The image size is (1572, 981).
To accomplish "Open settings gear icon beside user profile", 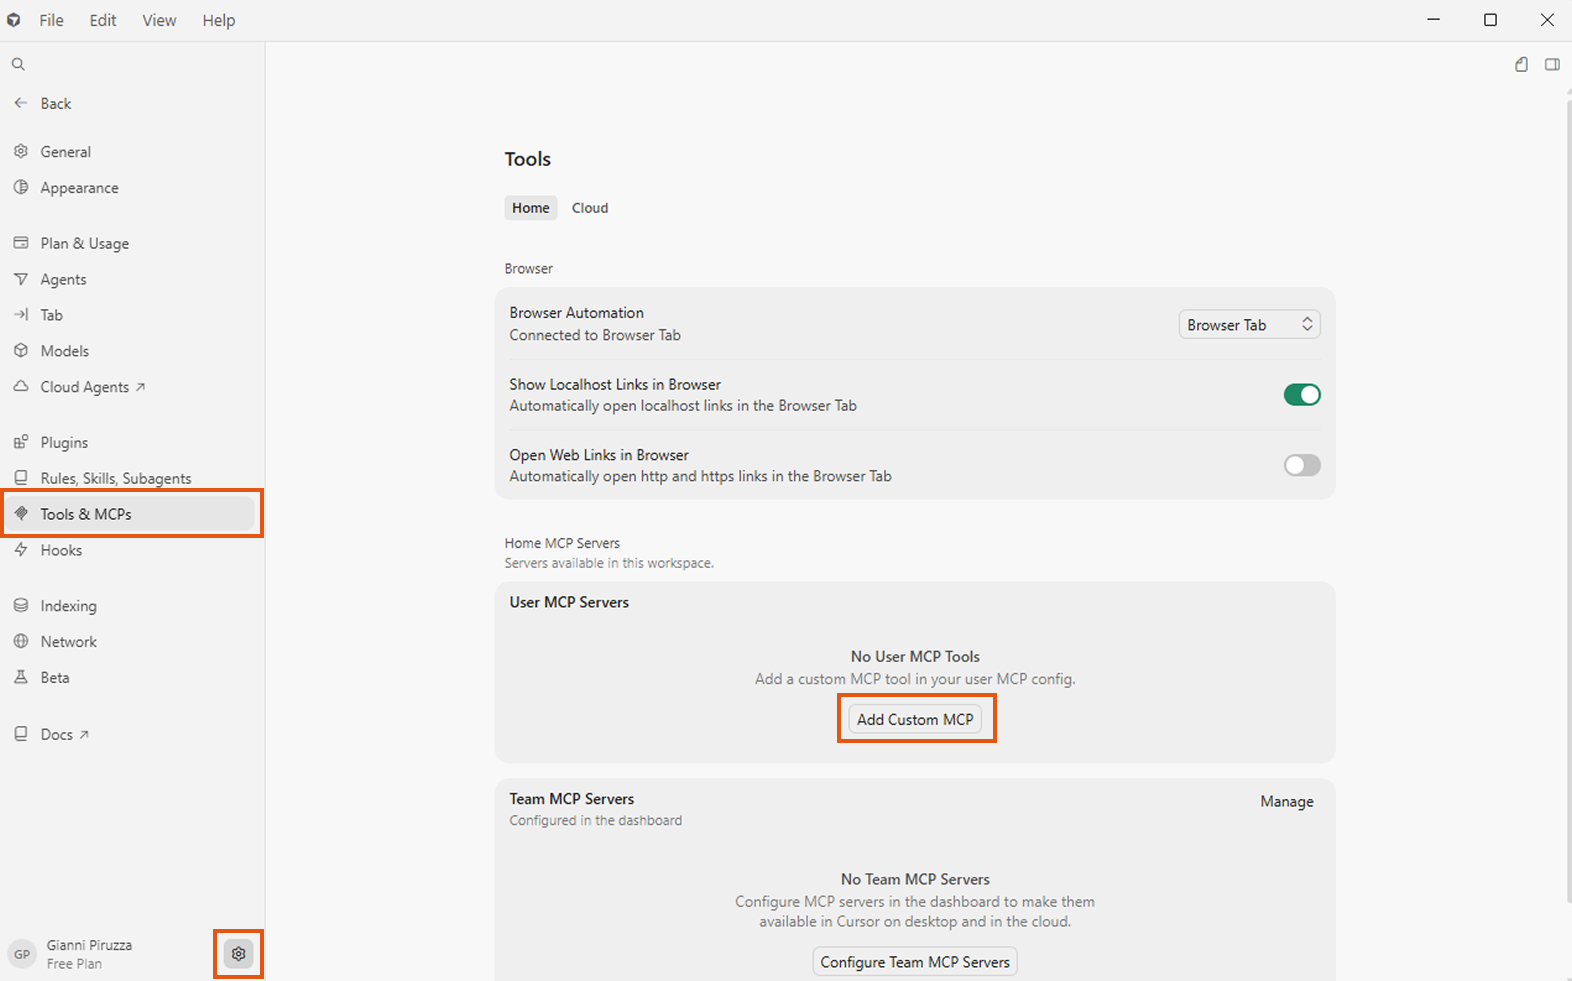I will pos(238,954).
